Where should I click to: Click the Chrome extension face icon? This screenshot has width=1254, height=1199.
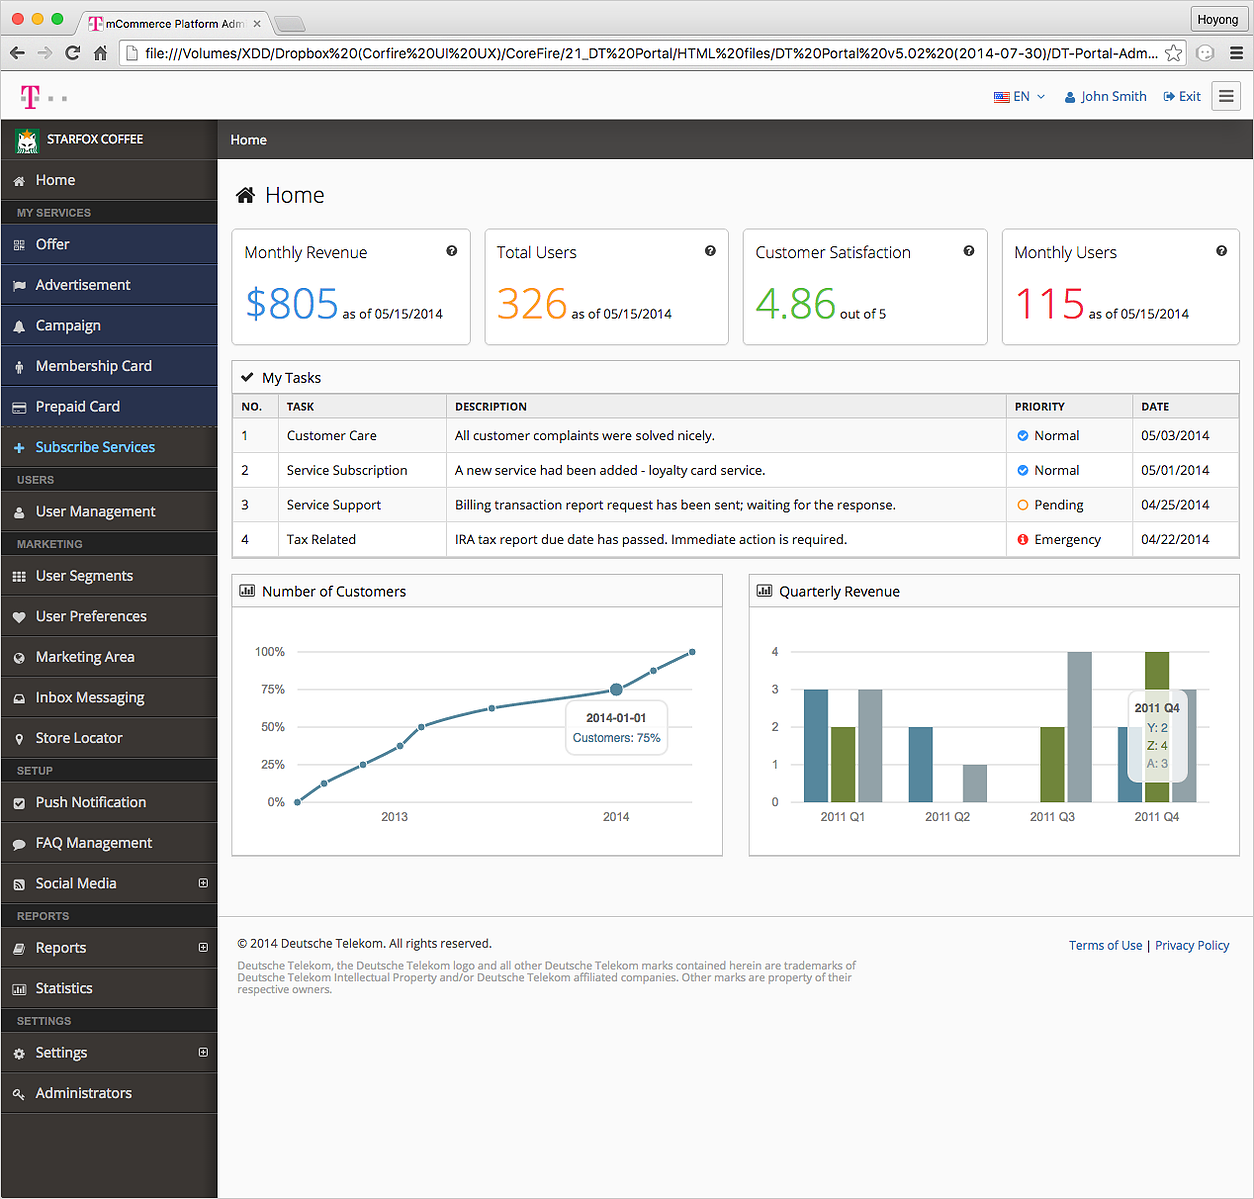(1205, 53)
